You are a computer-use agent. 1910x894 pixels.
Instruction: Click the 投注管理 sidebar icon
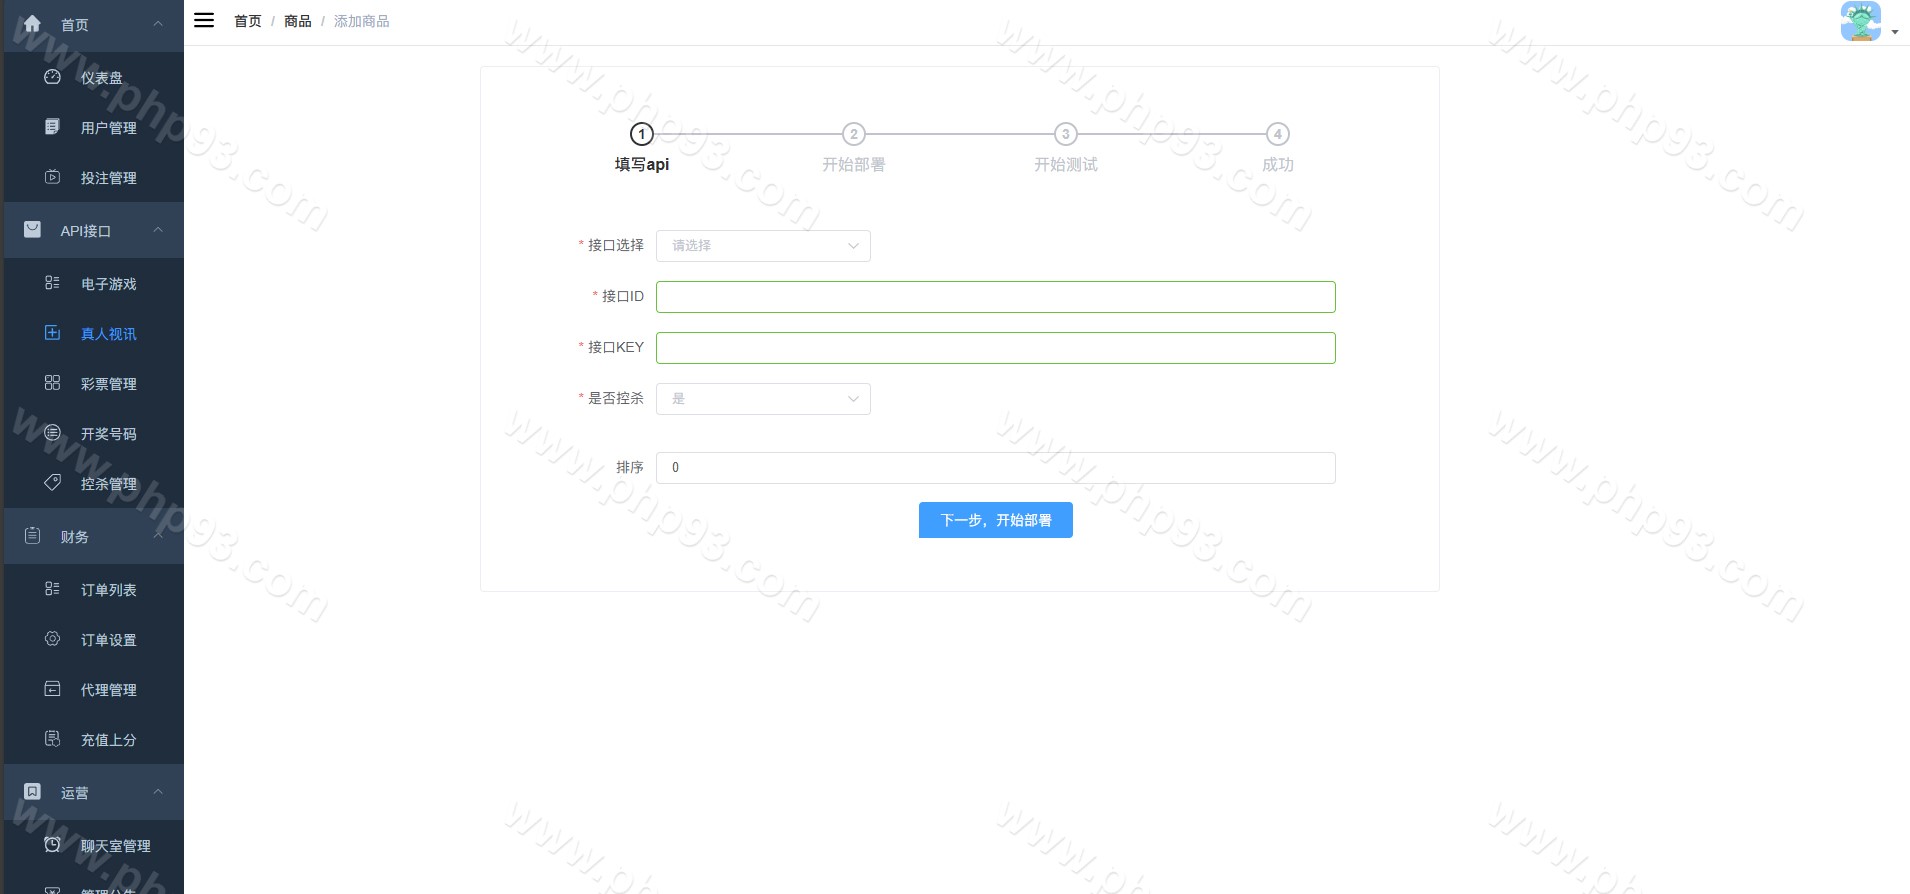coord(53,177)
